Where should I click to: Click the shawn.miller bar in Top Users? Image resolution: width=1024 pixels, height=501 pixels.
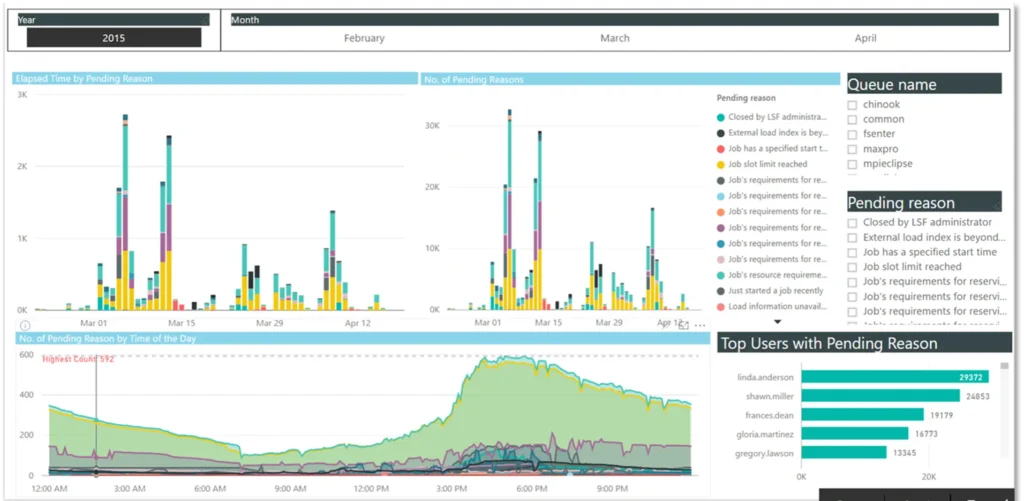880,396
